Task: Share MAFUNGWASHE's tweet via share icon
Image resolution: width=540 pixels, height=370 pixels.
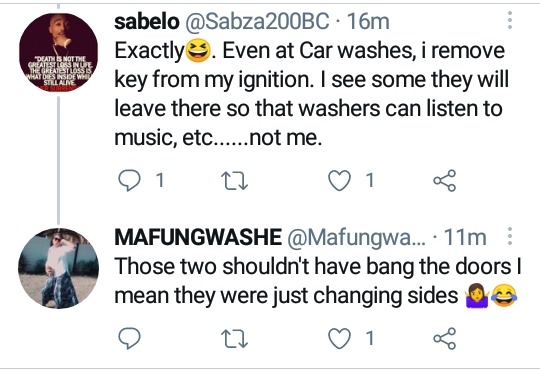Action: coord(445,338)
